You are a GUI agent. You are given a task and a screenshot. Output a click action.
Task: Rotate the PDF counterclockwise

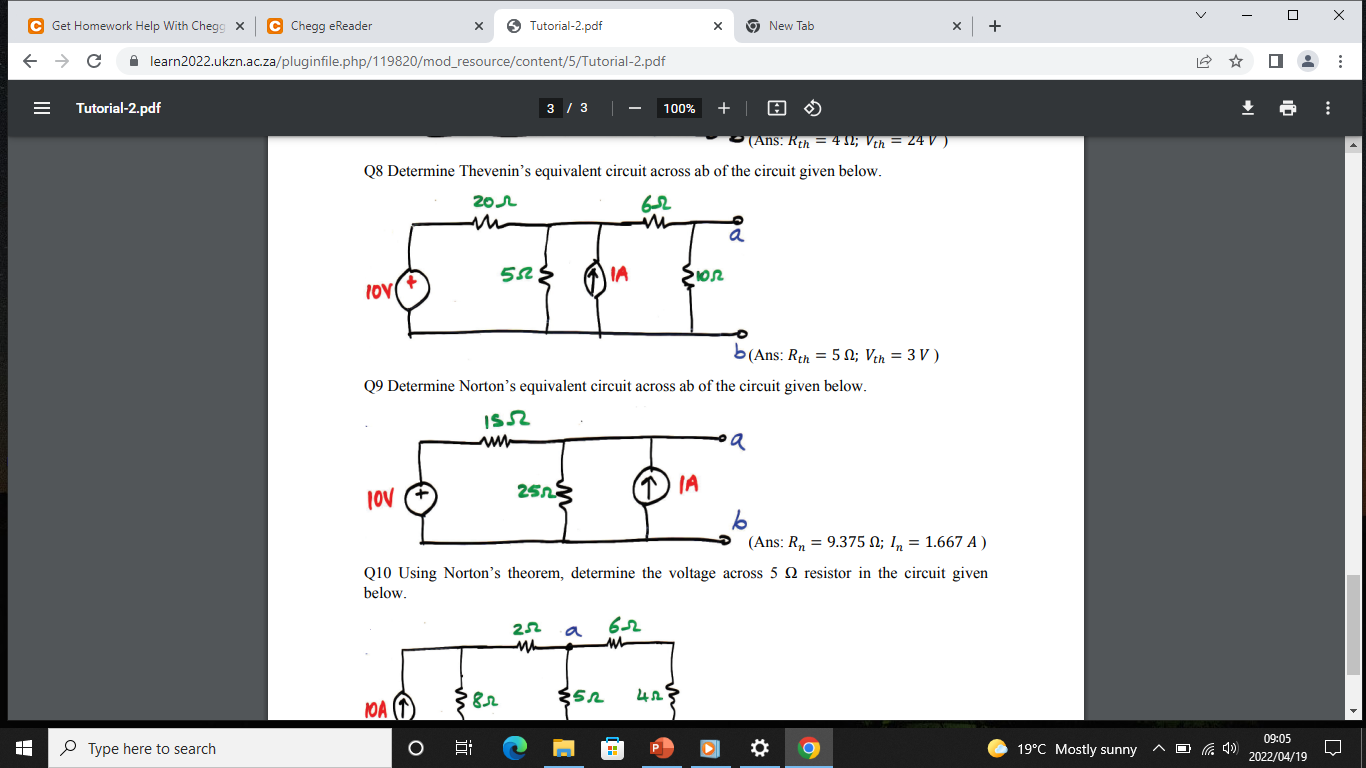click(x=813, y=108)
